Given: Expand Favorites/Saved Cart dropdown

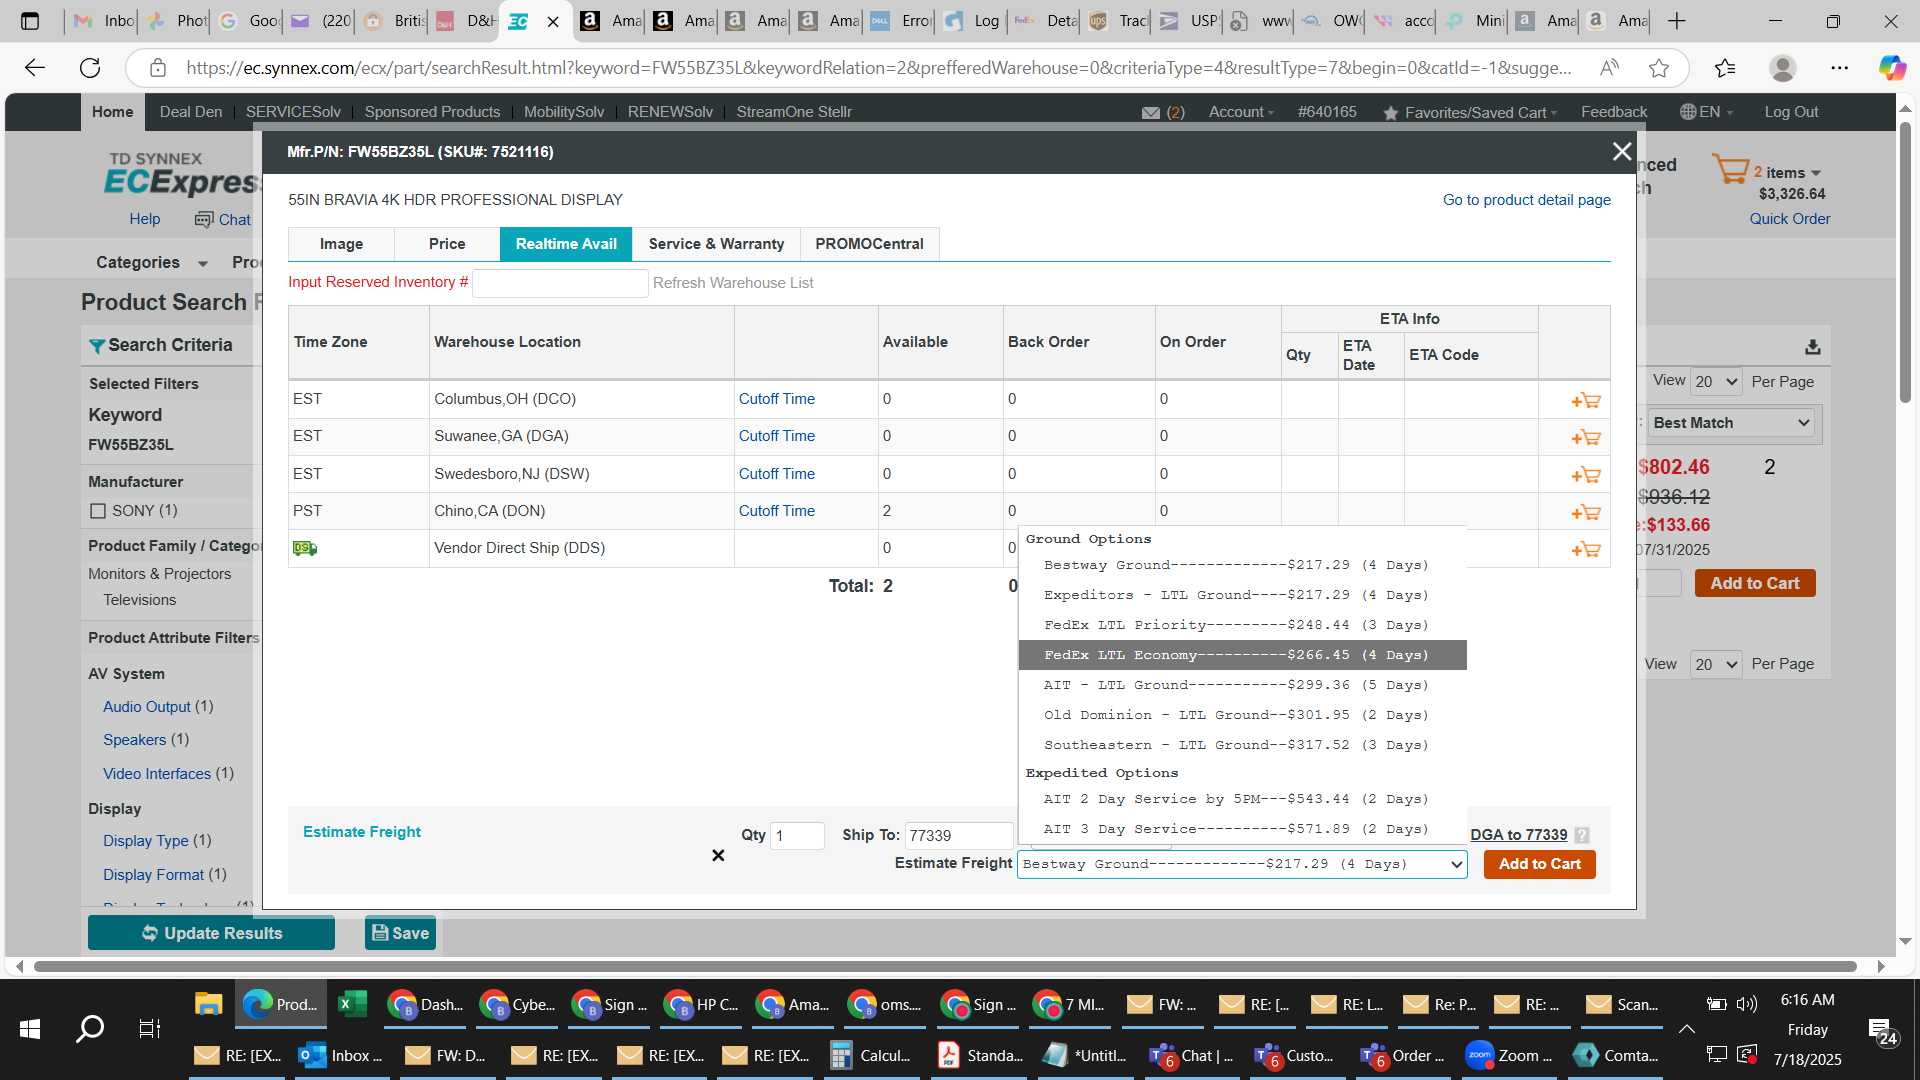Looking at the screenshot, I should (1470, 112).
